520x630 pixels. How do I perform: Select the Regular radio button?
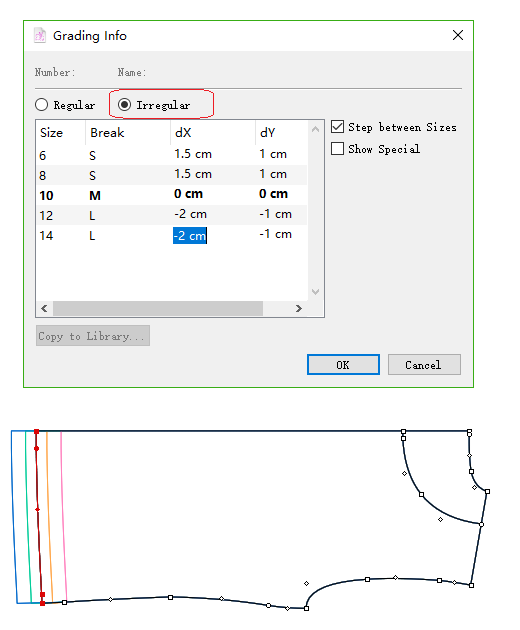(x=41, y=105)
